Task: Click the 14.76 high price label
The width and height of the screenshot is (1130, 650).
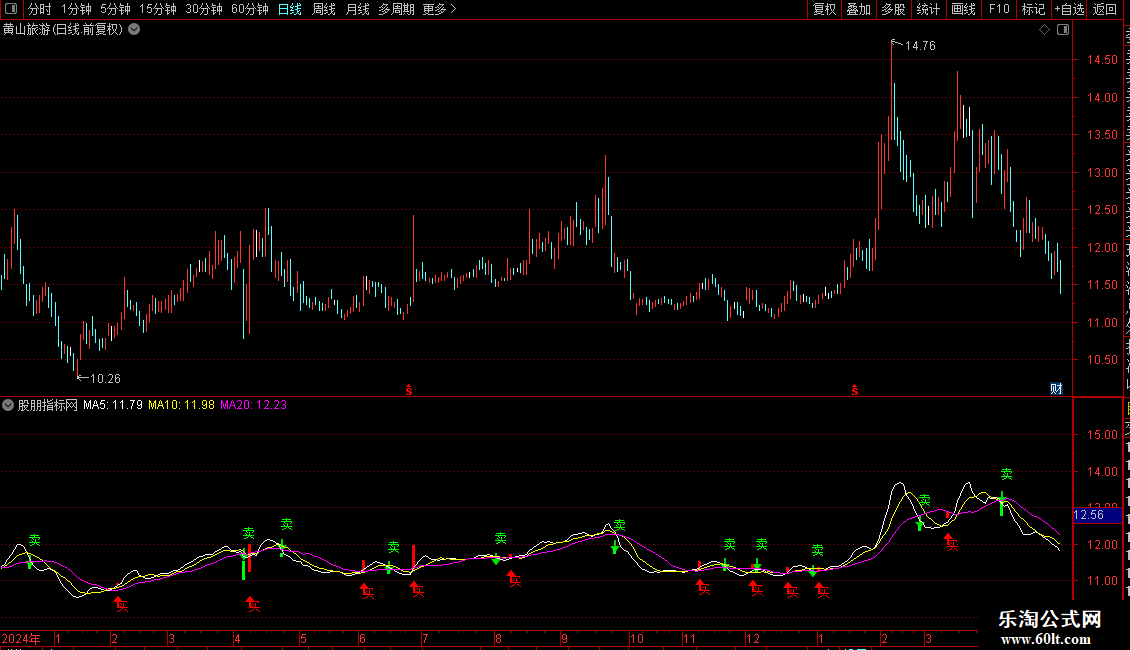Action: pyautogui.click(x=920, y=46)
